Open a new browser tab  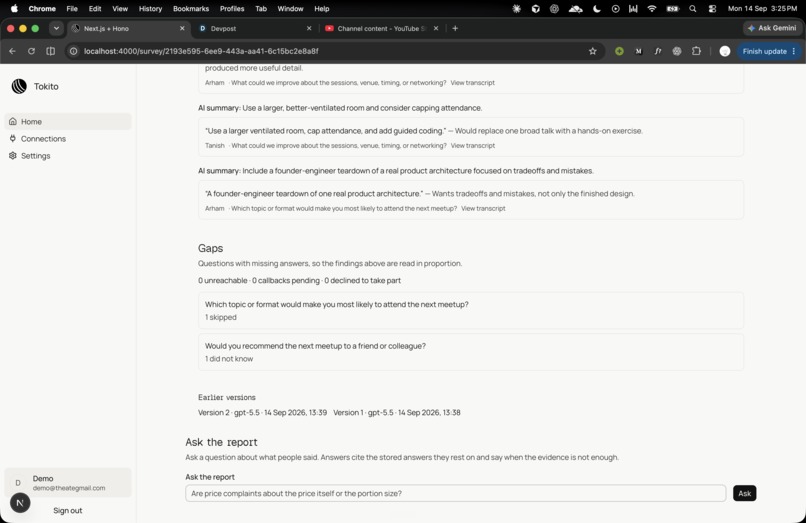(x=455, y=28)
